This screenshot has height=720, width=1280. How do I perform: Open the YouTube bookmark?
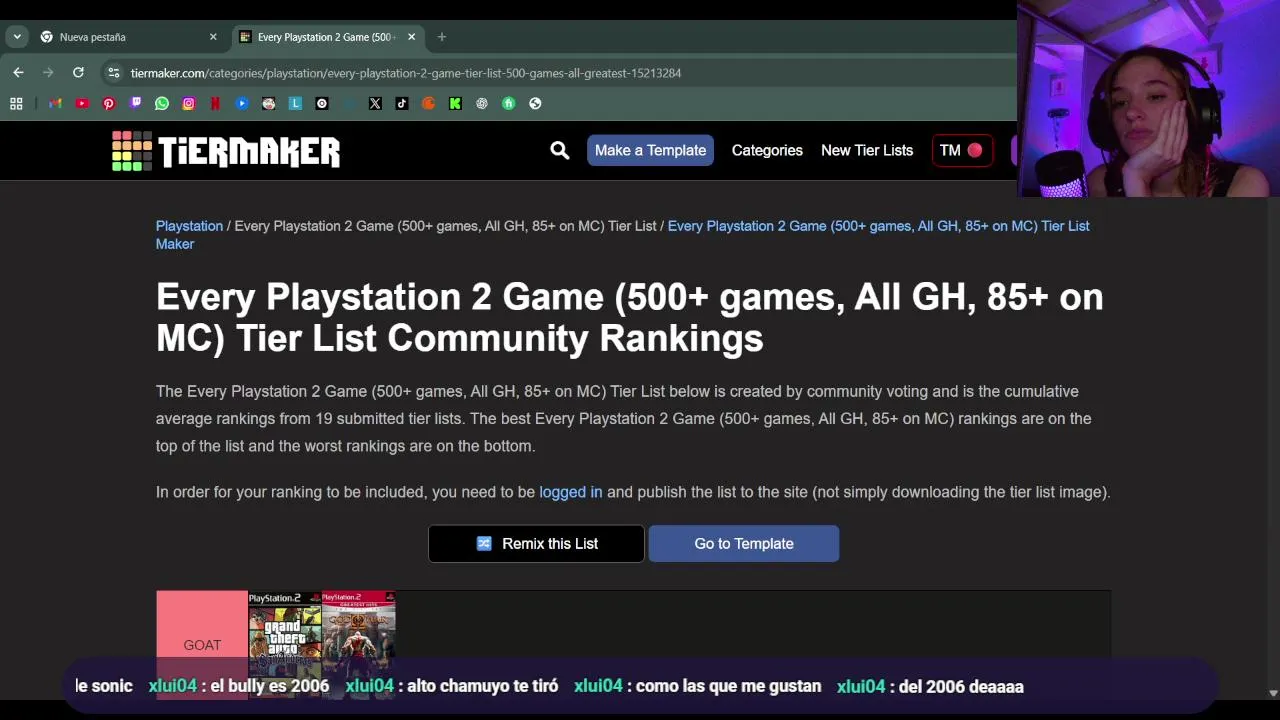click(x=82, y=103)
